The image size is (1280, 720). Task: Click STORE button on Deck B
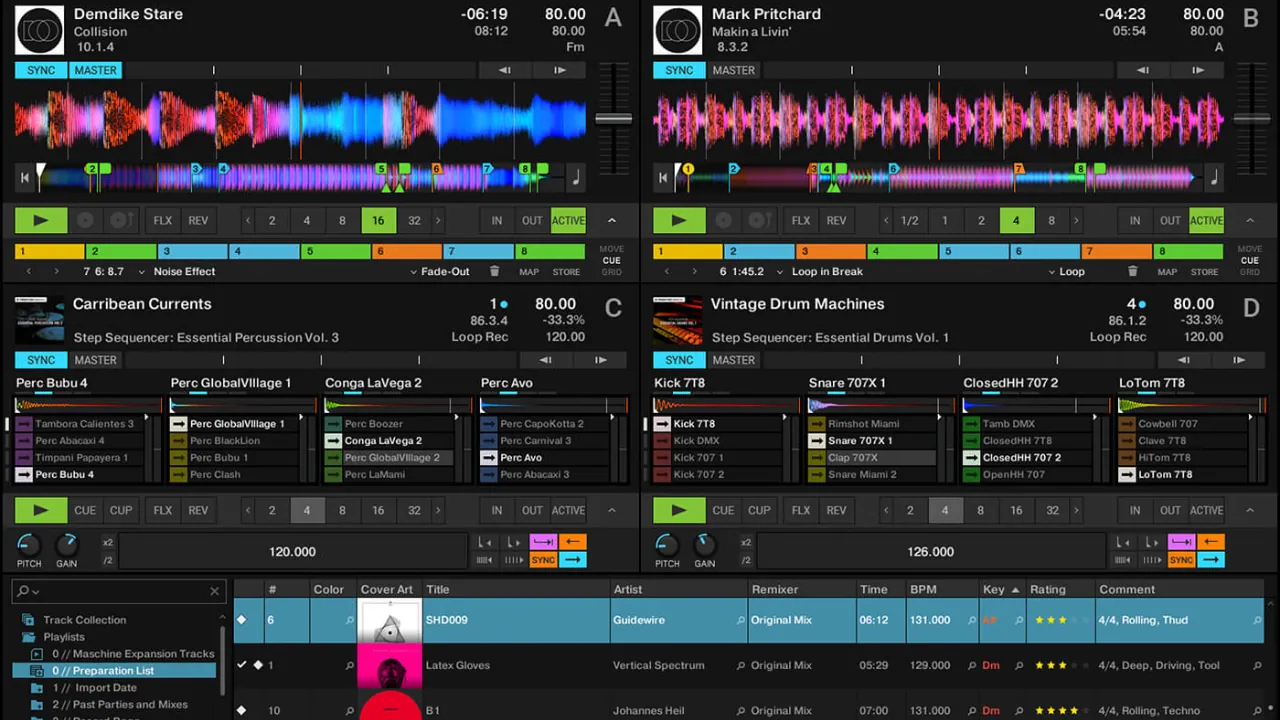1204,271
